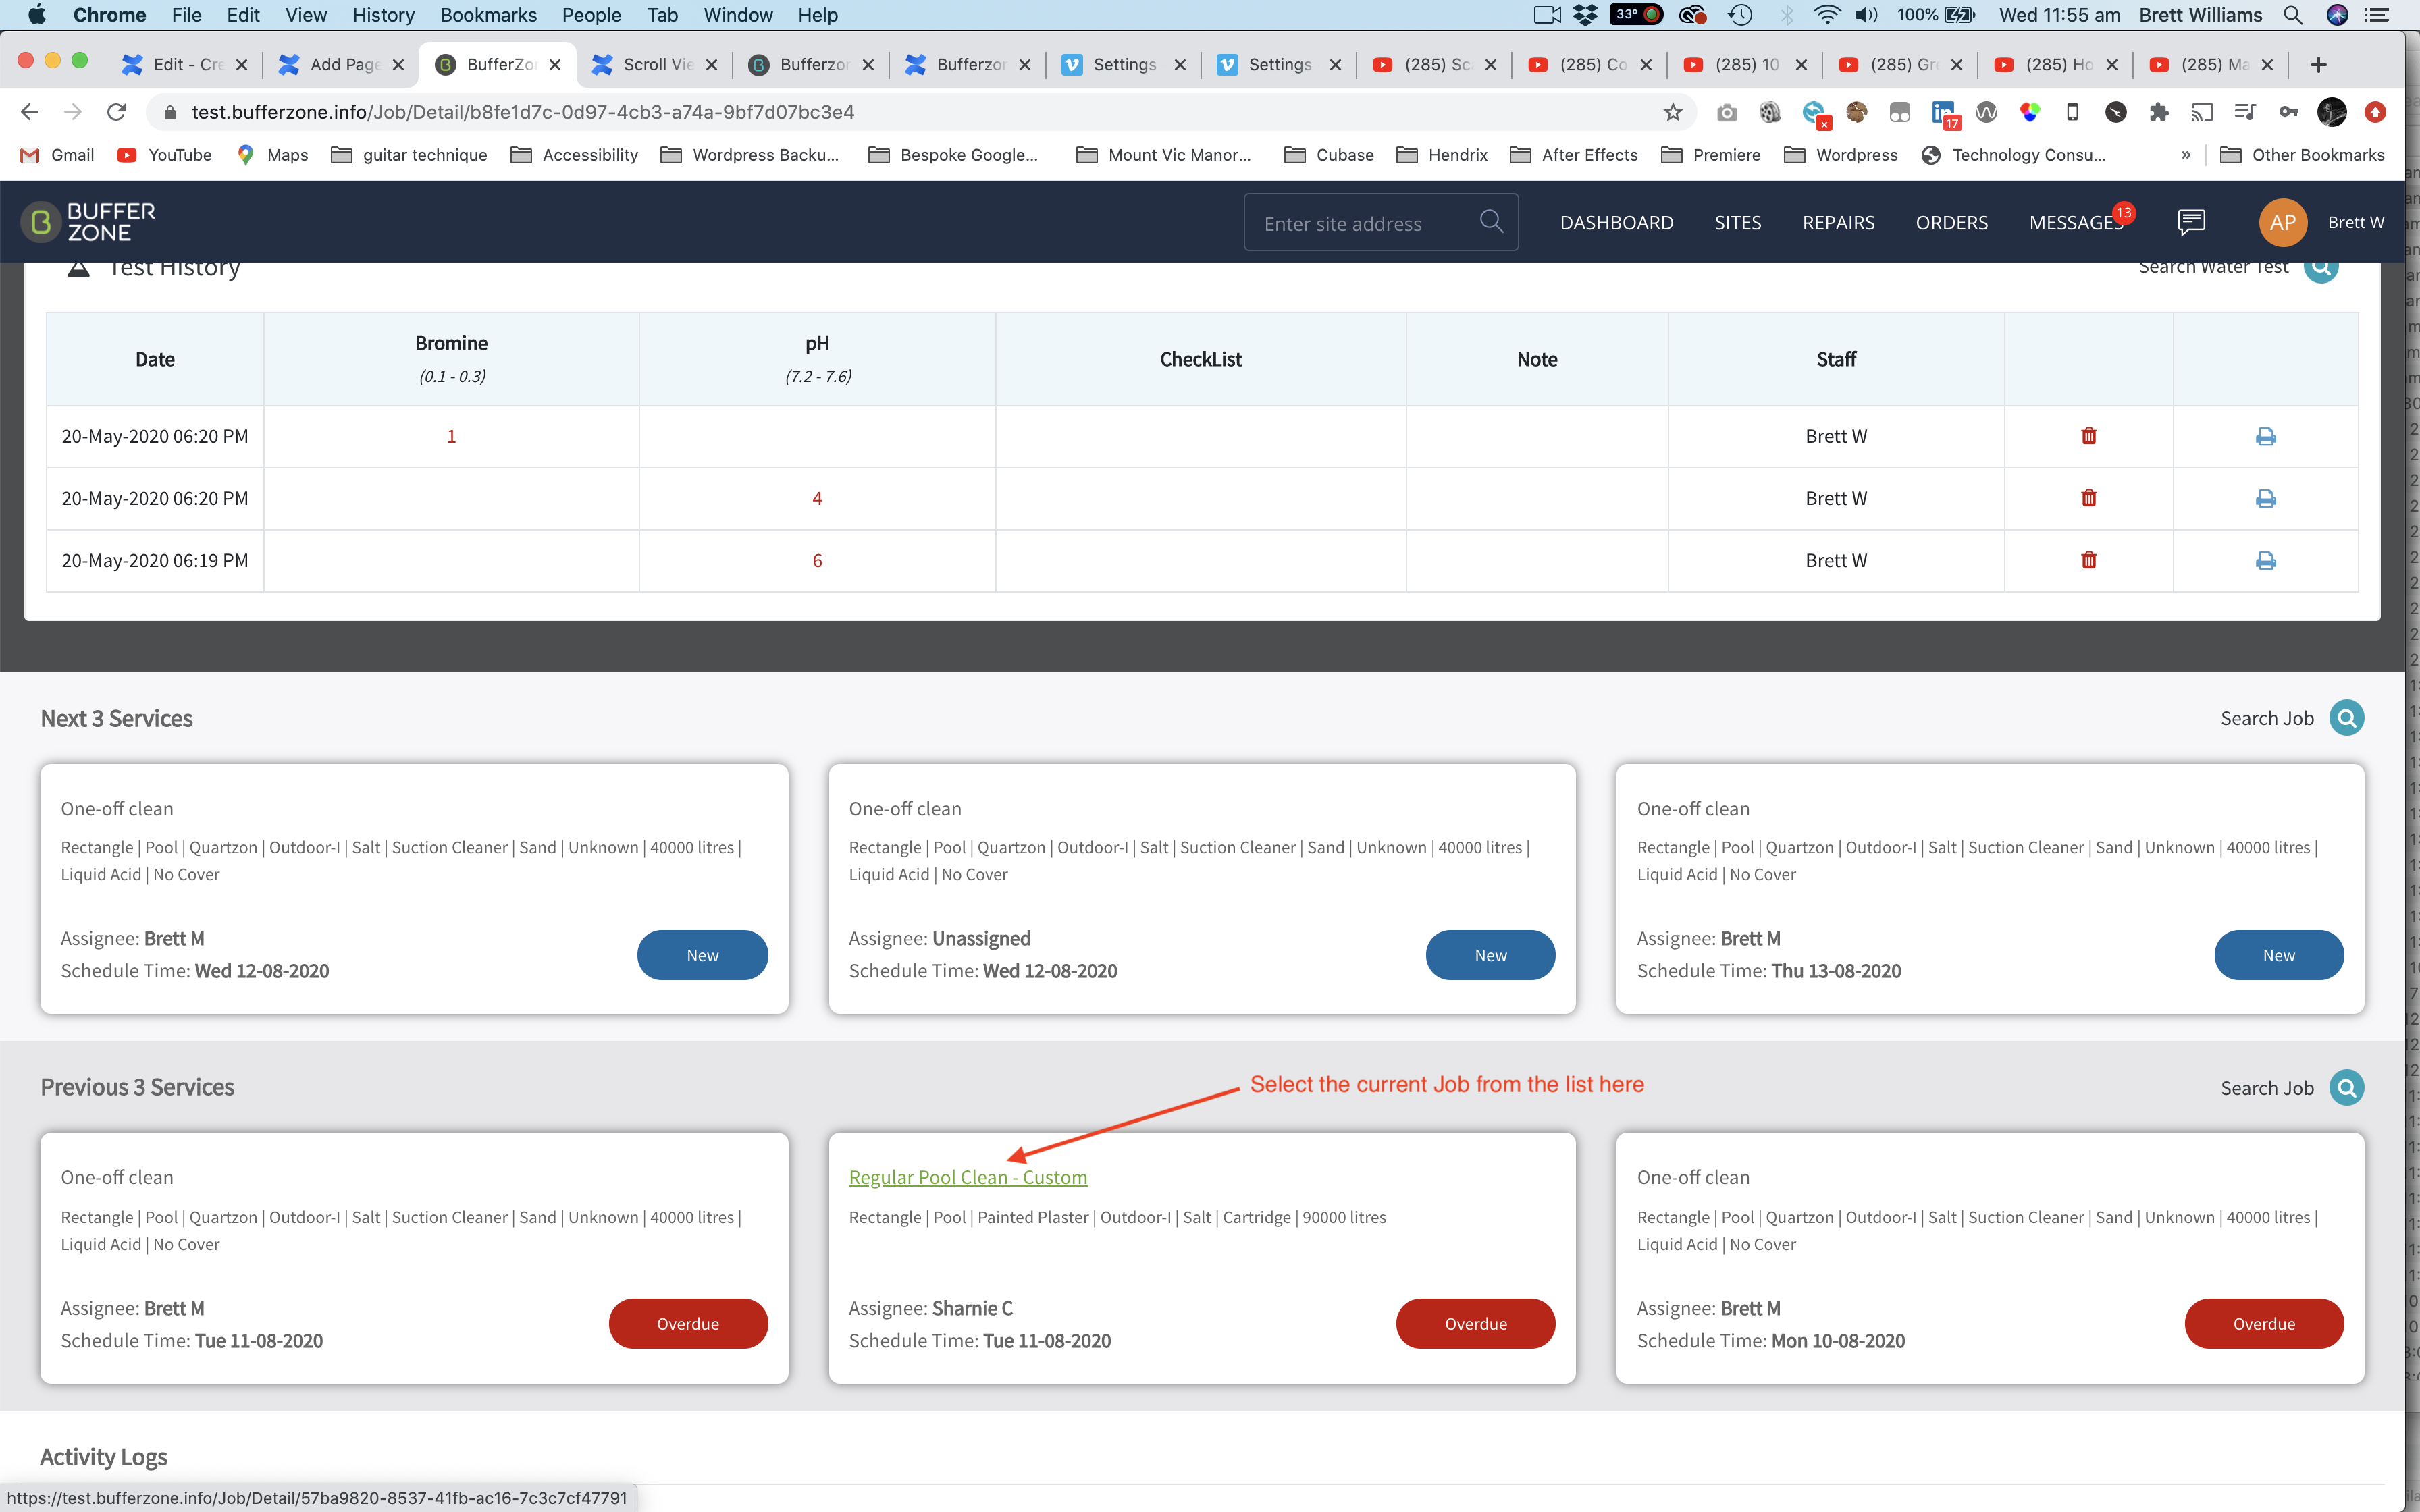The height and width of the screenshot is (1512, 2420).
Task: Open the Accessibility bookmarks folder
Action: click(574, 155)
